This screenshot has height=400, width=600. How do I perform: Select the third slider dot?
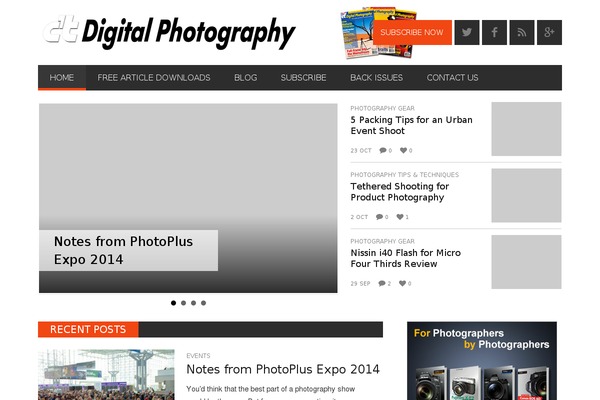[x=194, y=303]
